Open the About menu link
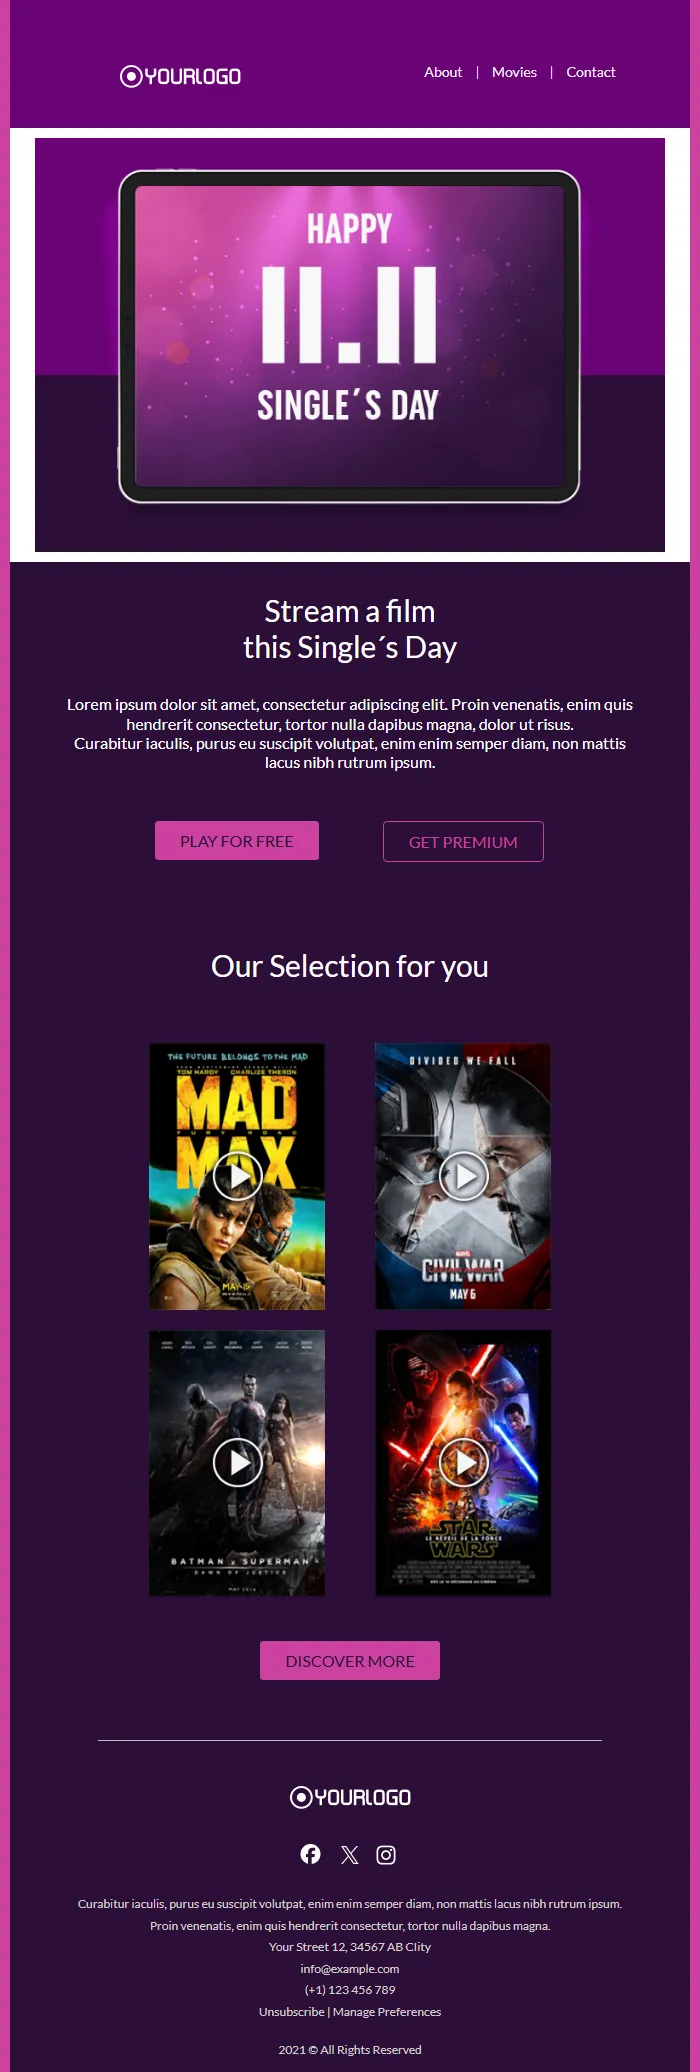The width and height of the screenshot is (700, 2072). pyautogui.click(x=443, y=72)
